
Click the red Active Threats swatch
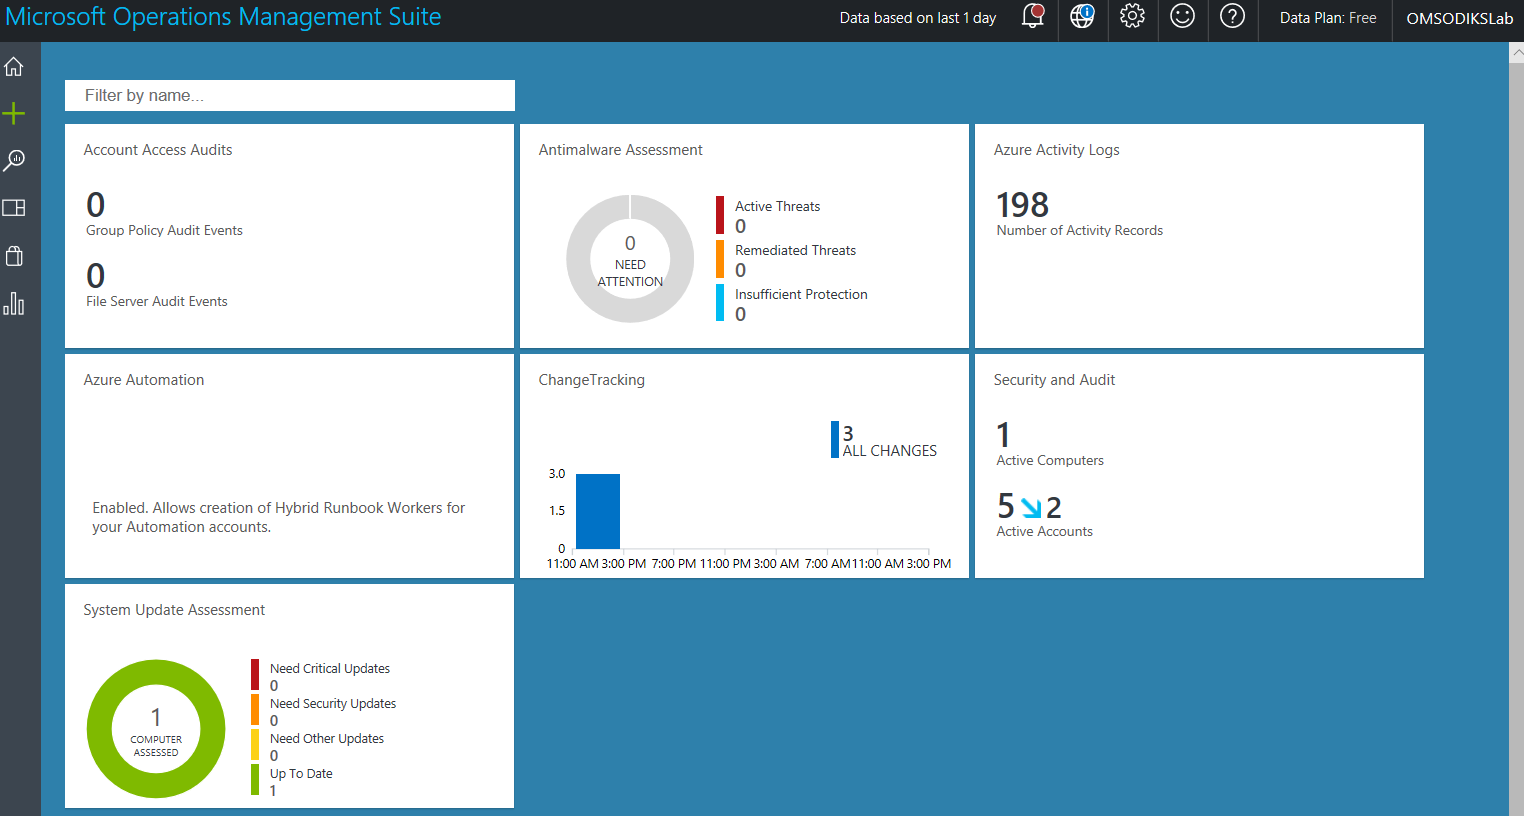click(720, 215)
